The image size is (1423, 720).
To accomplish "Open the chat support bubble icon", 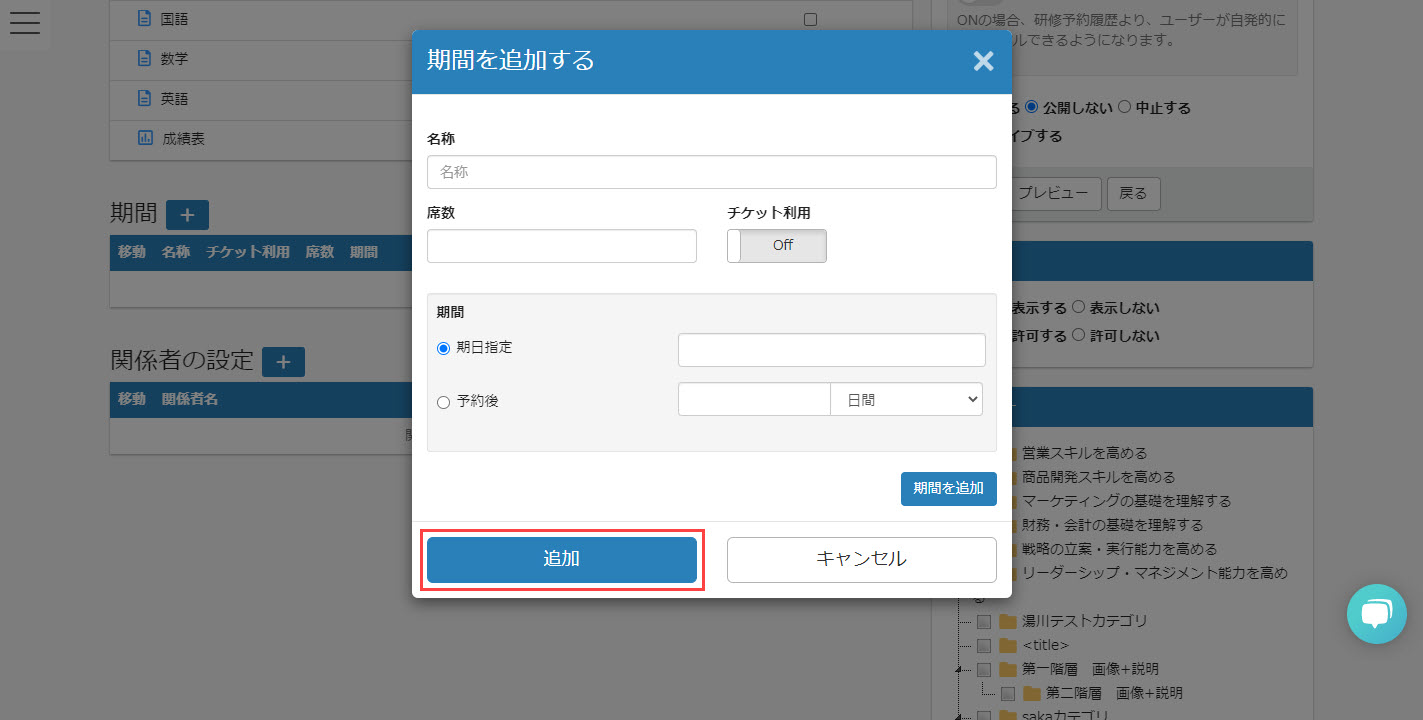I will (1376, 613).
